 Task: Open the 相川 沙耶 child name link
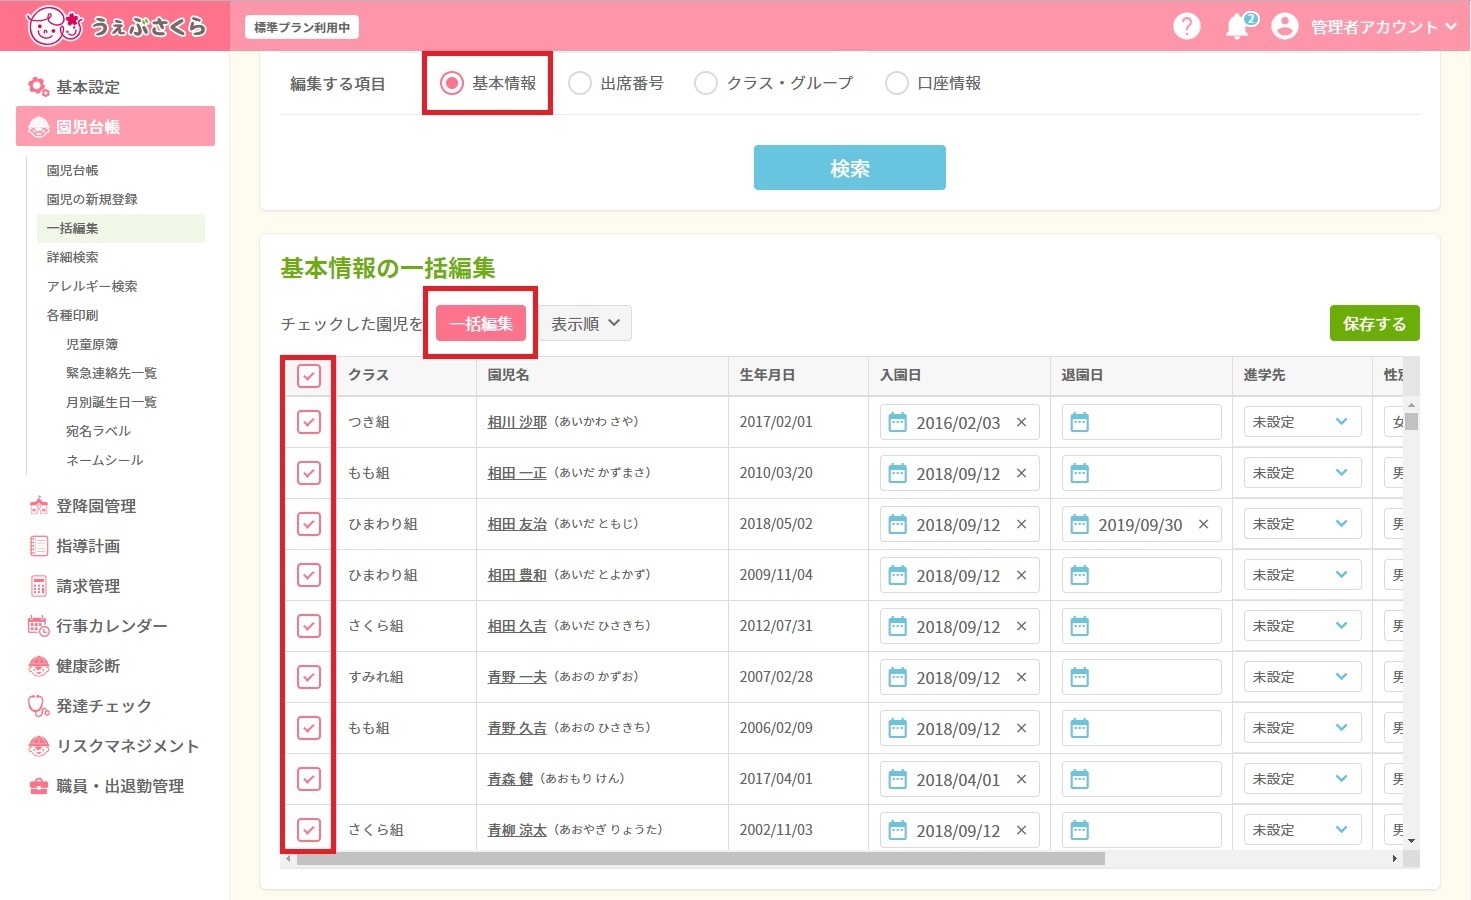517,422
